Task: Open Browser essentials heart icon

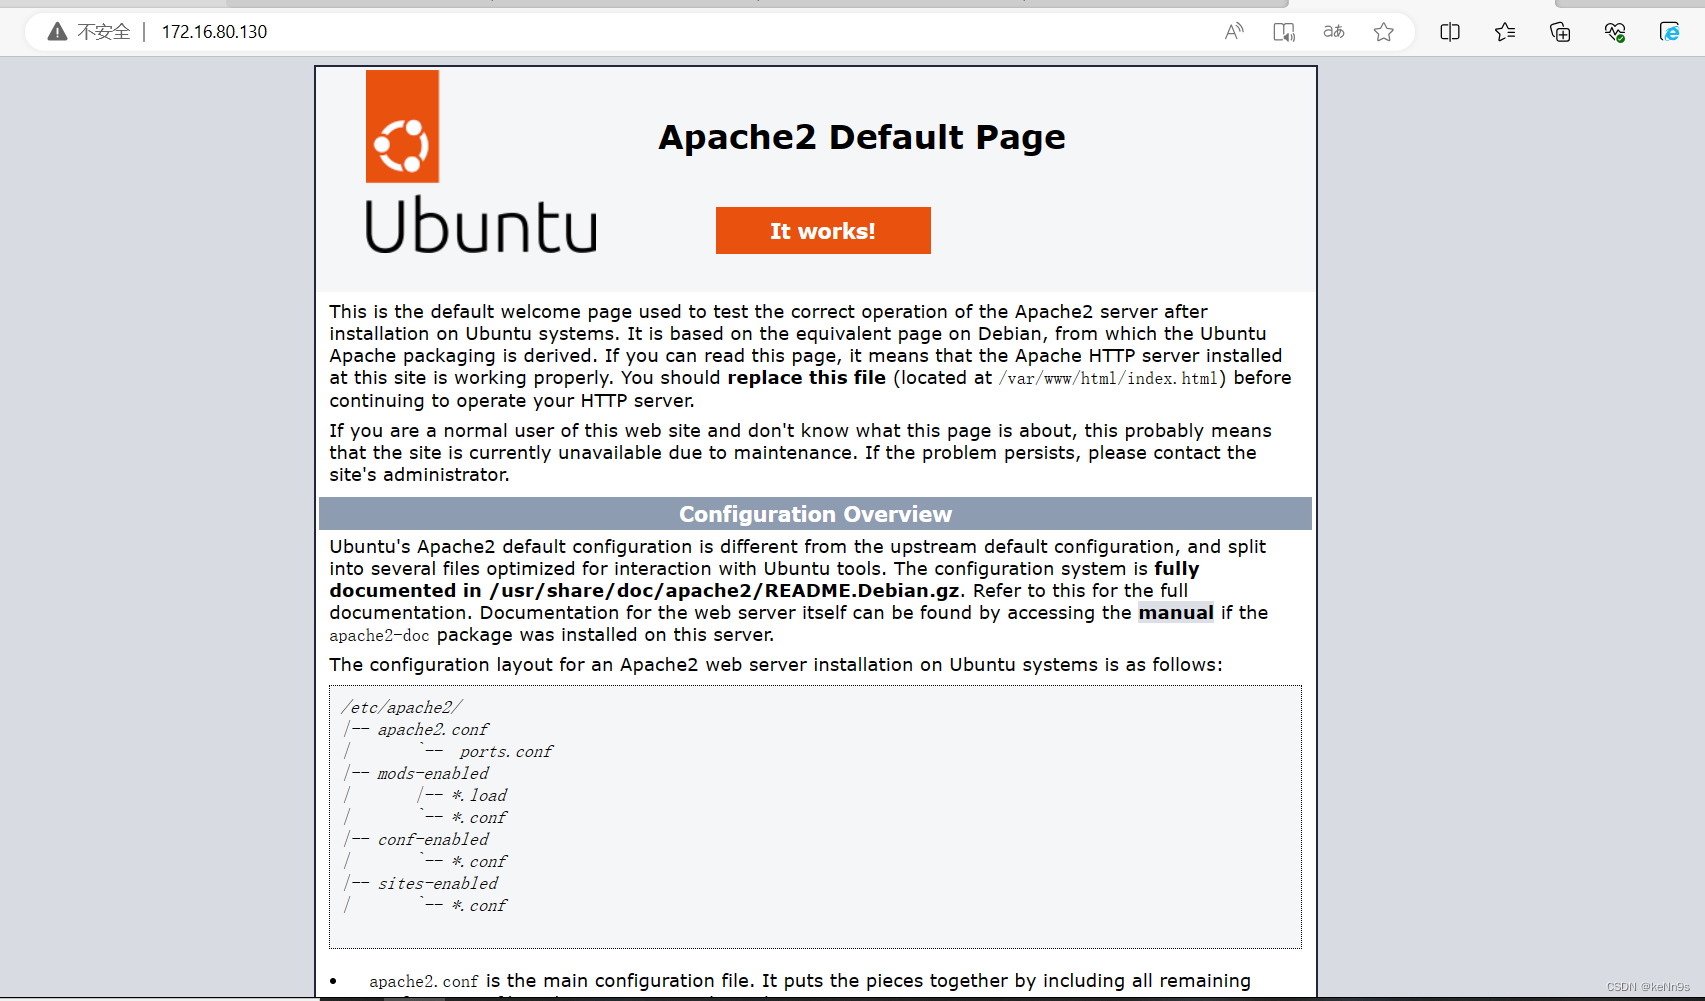Action: [1615, 32]
